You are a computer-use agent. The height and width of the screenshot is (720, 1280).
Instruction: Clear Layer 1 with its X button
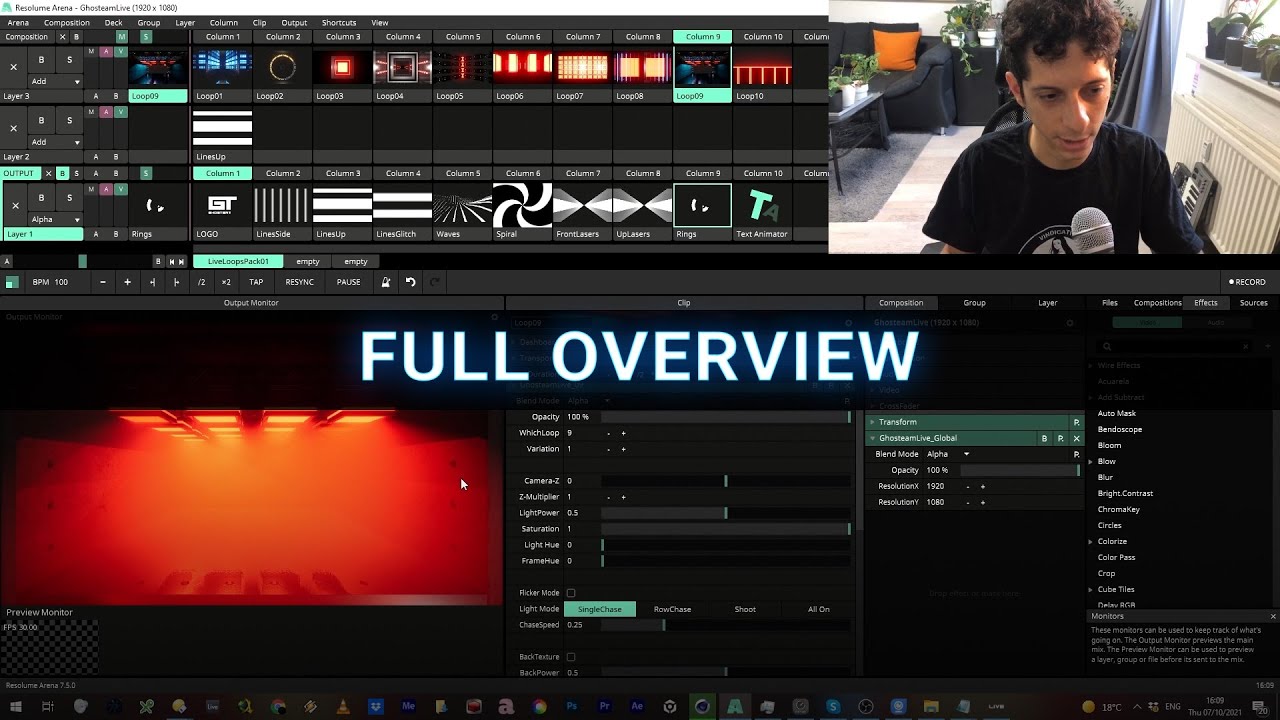point(15,205)
